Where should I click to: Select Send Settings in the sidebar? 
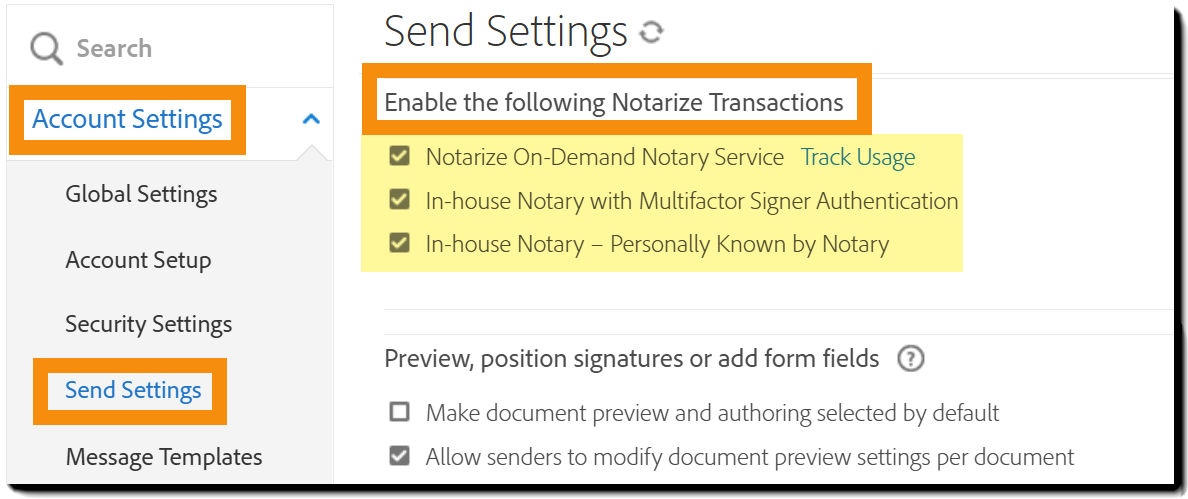tap(133, 390)
